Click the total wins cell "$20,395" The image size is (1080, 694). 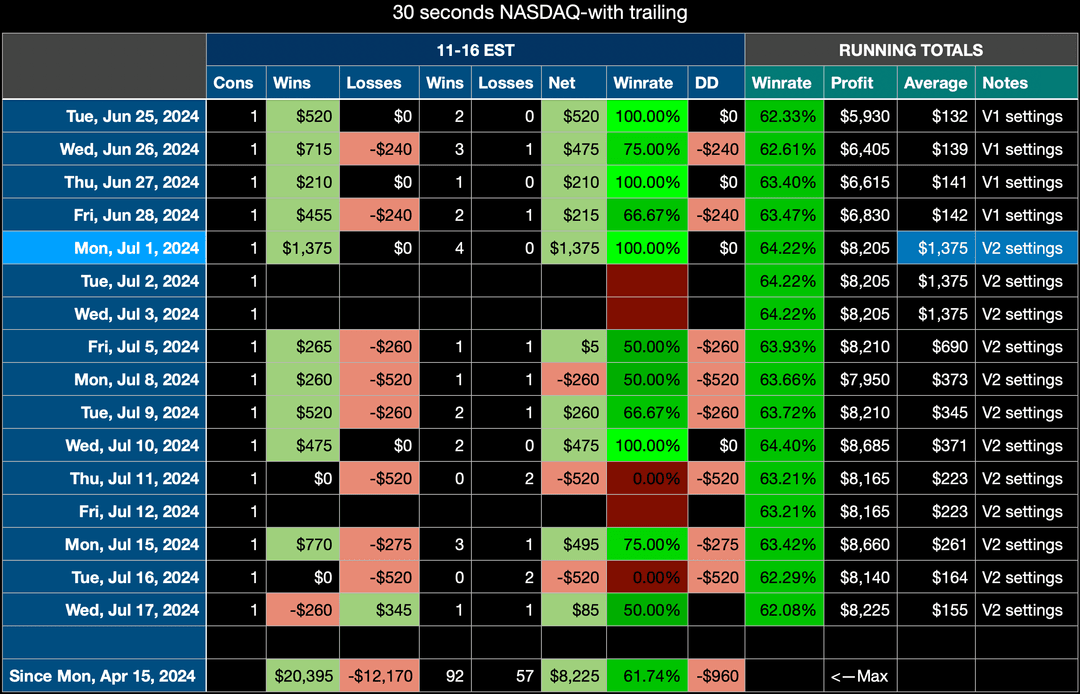tap(302, 676)
